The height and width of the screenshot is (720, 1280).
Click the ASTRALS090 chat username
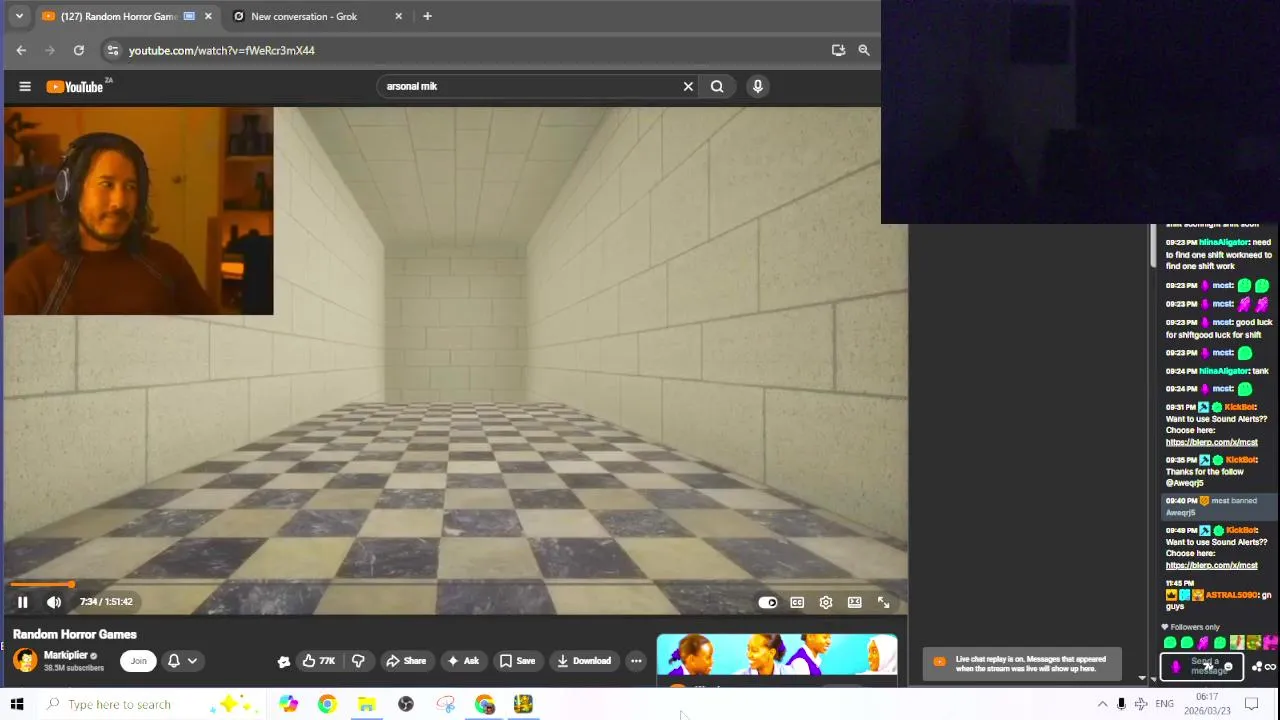click(1231, 595)
